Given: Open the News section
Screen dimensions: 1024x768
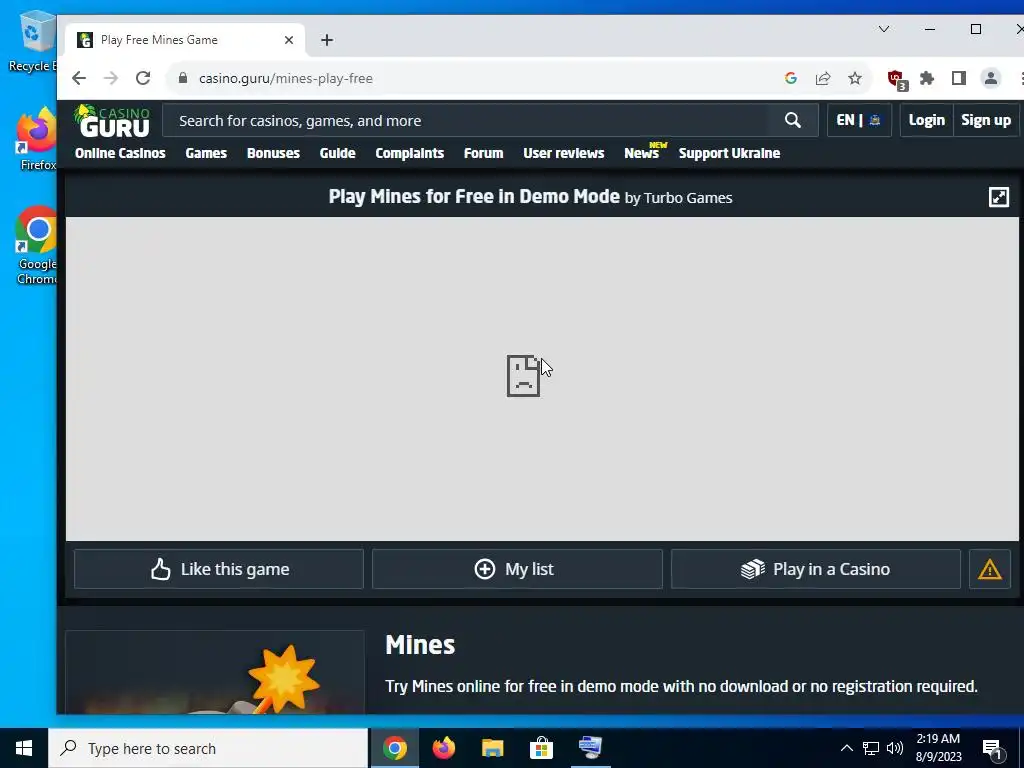Looking at the screenshot, I should 641,153.
